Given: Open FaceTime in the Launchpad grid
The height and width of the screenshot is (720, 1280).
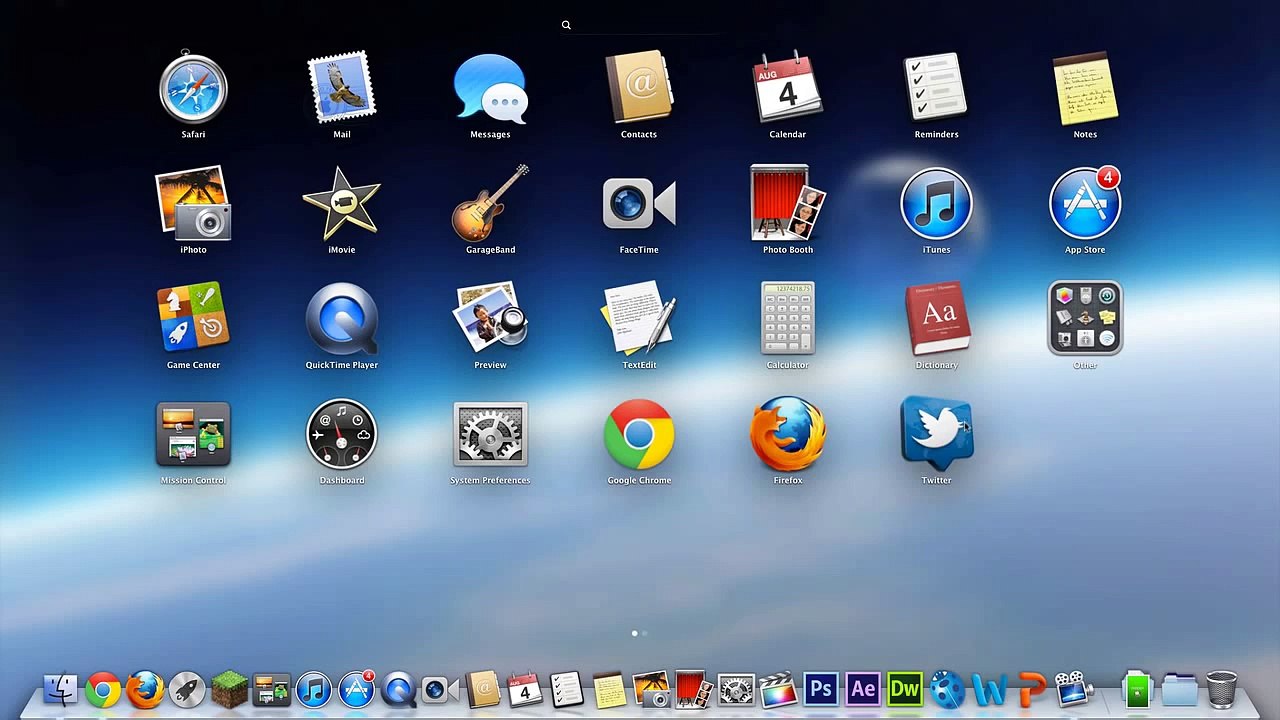Looking at the screenshot, I should pos(639,204).
